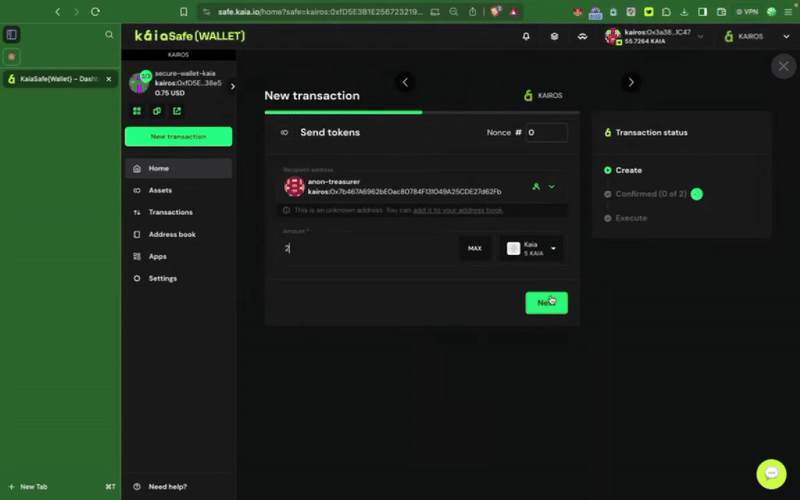Open block explorer link icon for safe

177,111
